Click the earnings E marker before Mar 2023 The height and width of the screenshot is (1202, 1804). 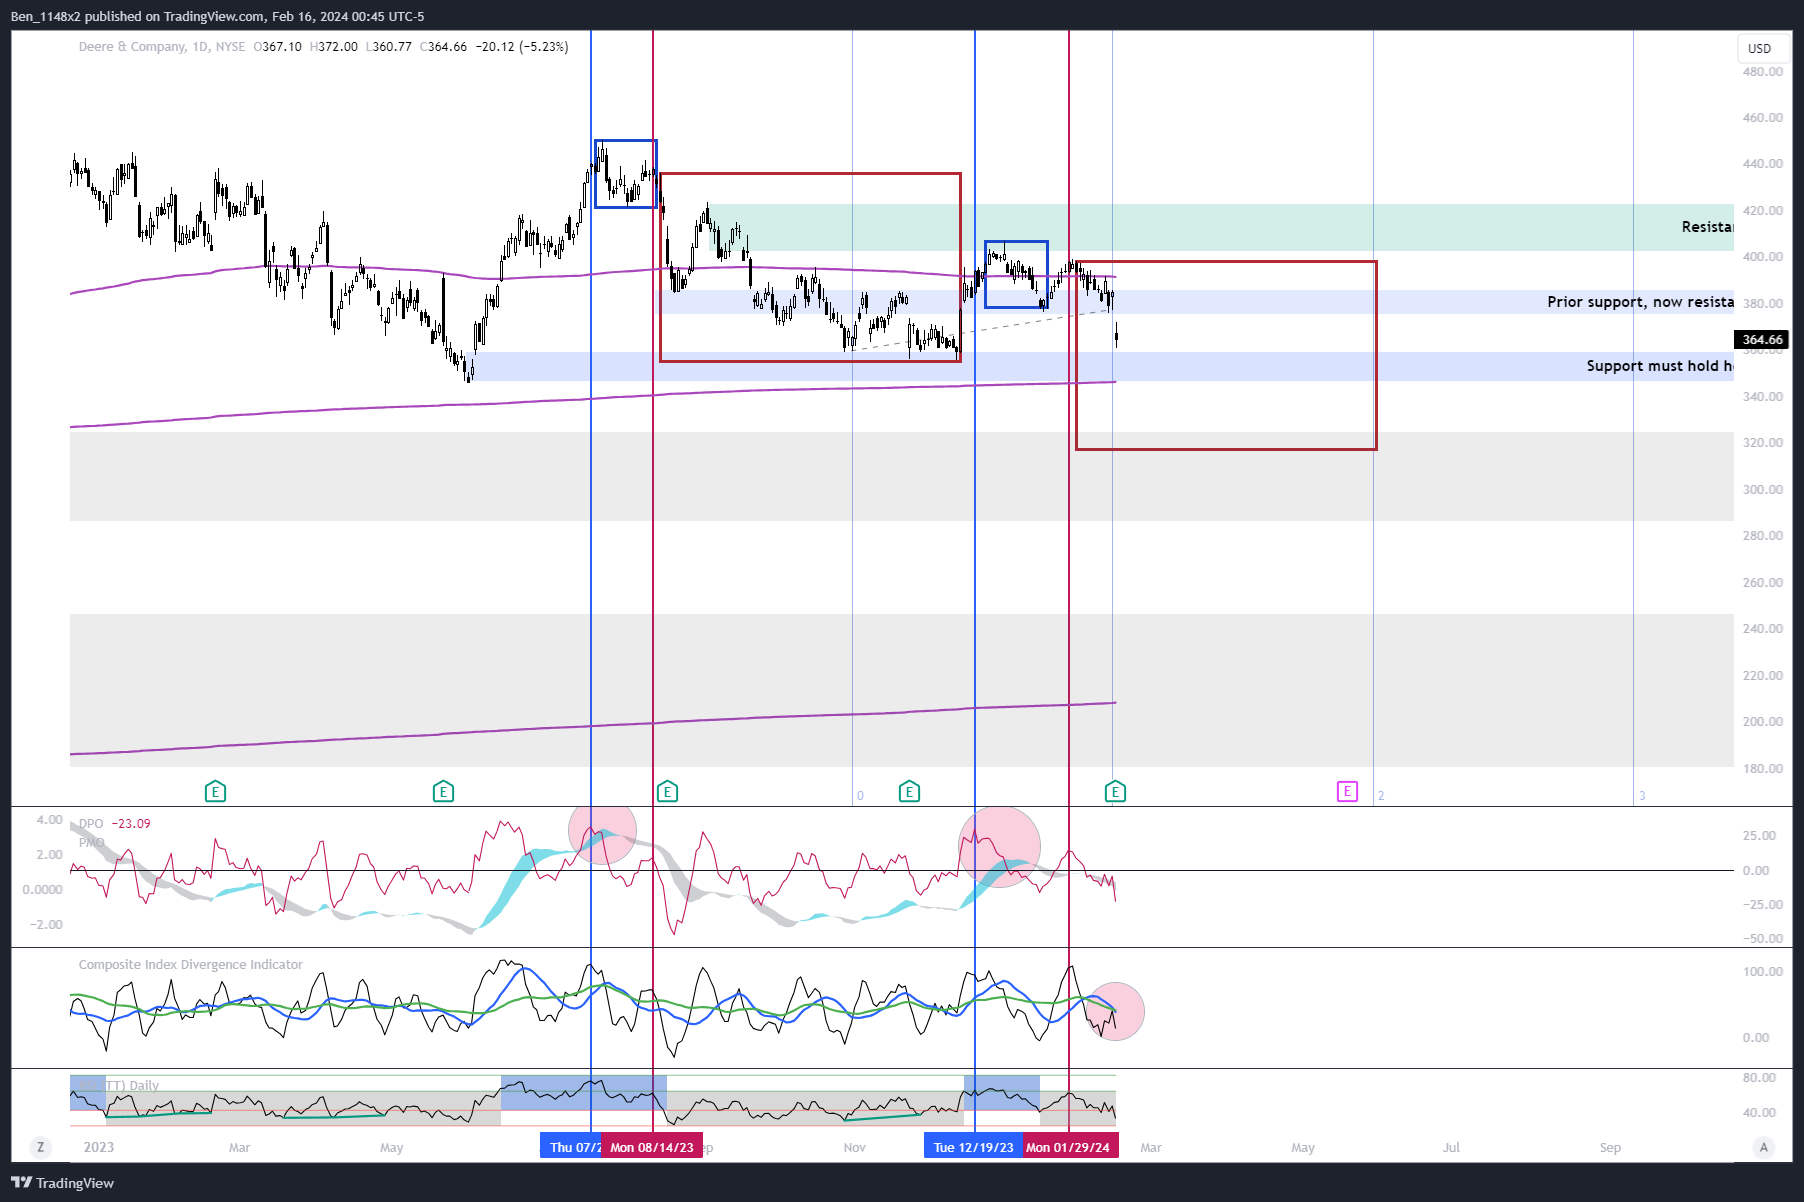point(215,792)
